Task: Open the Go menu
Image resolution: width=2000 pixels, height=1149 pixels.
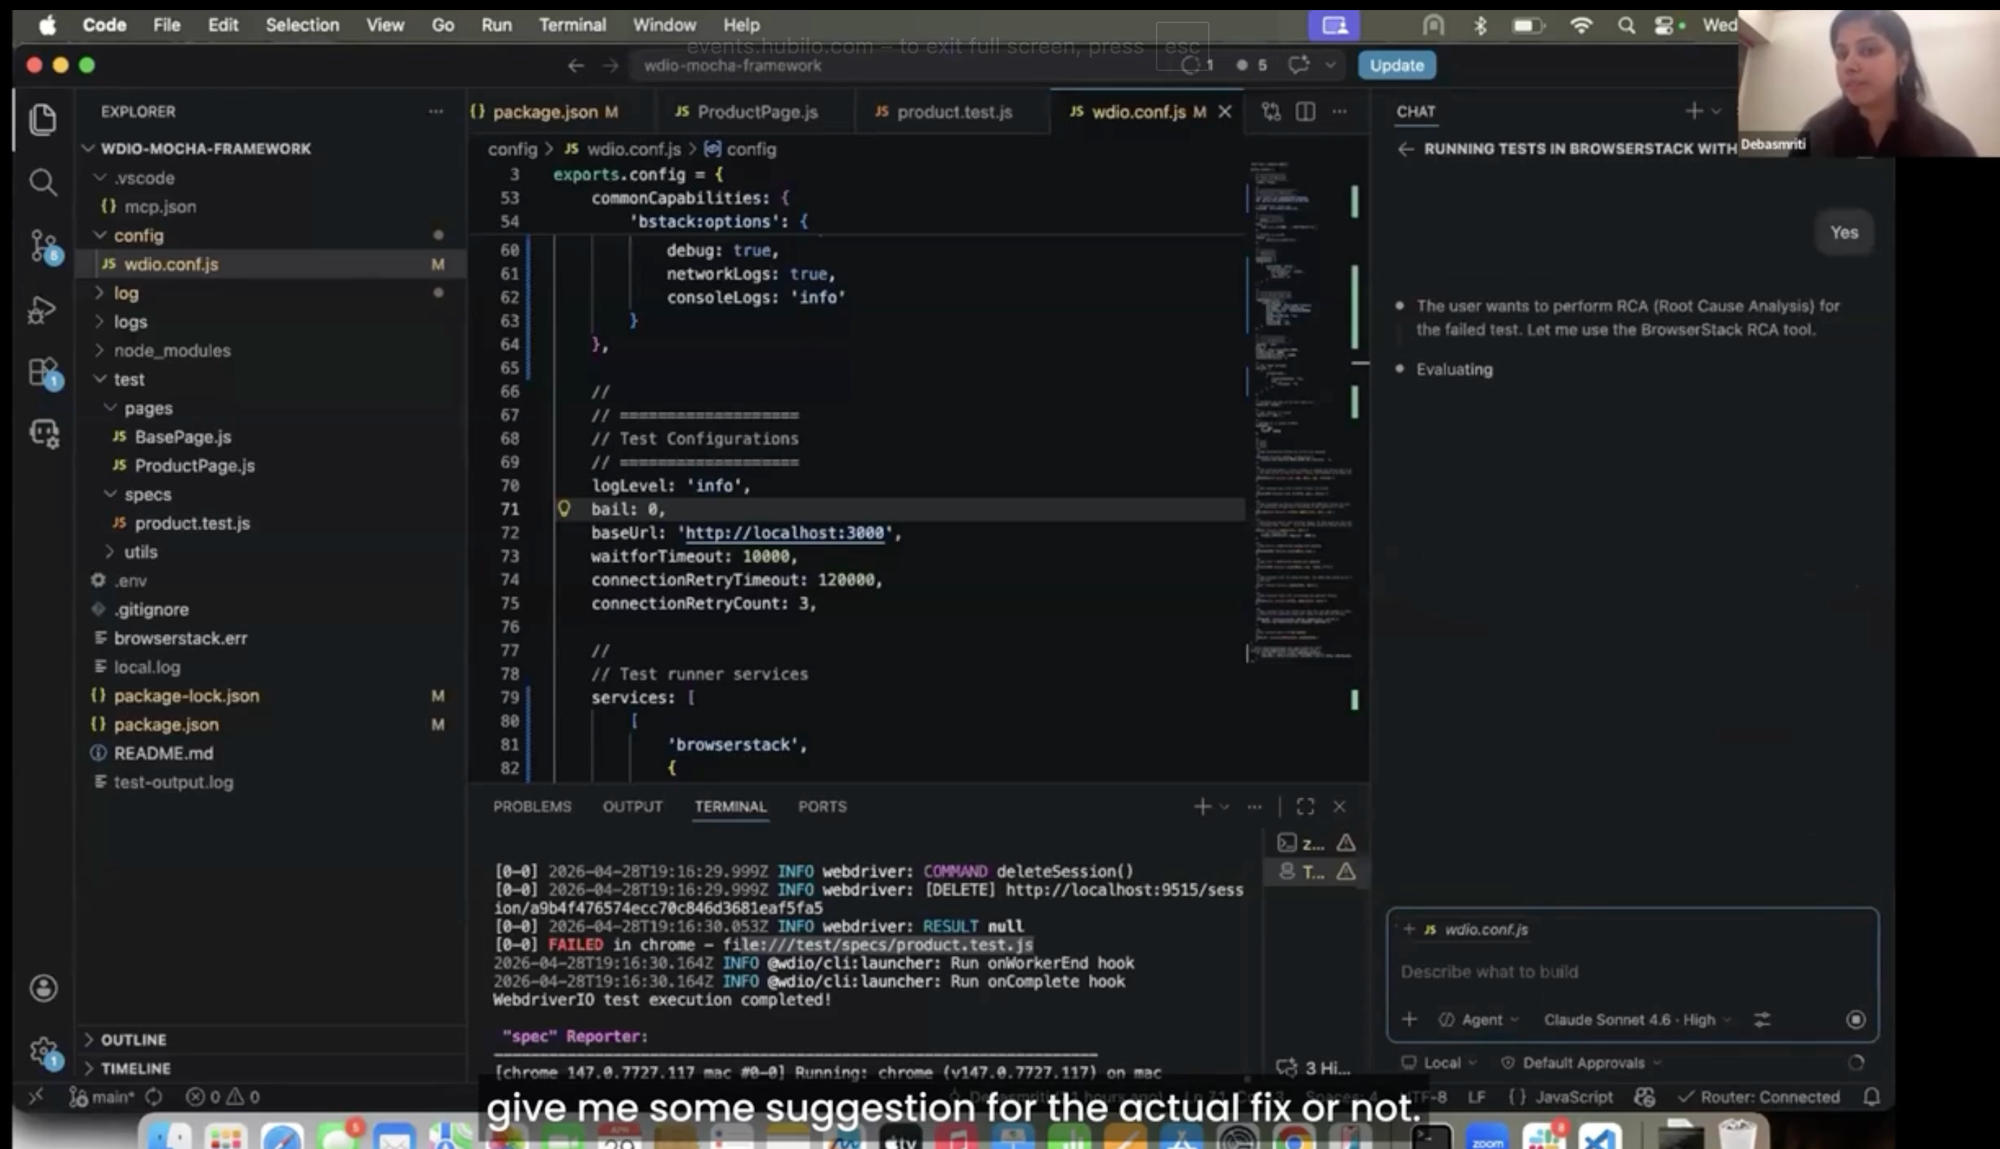Action: (442, 25)
